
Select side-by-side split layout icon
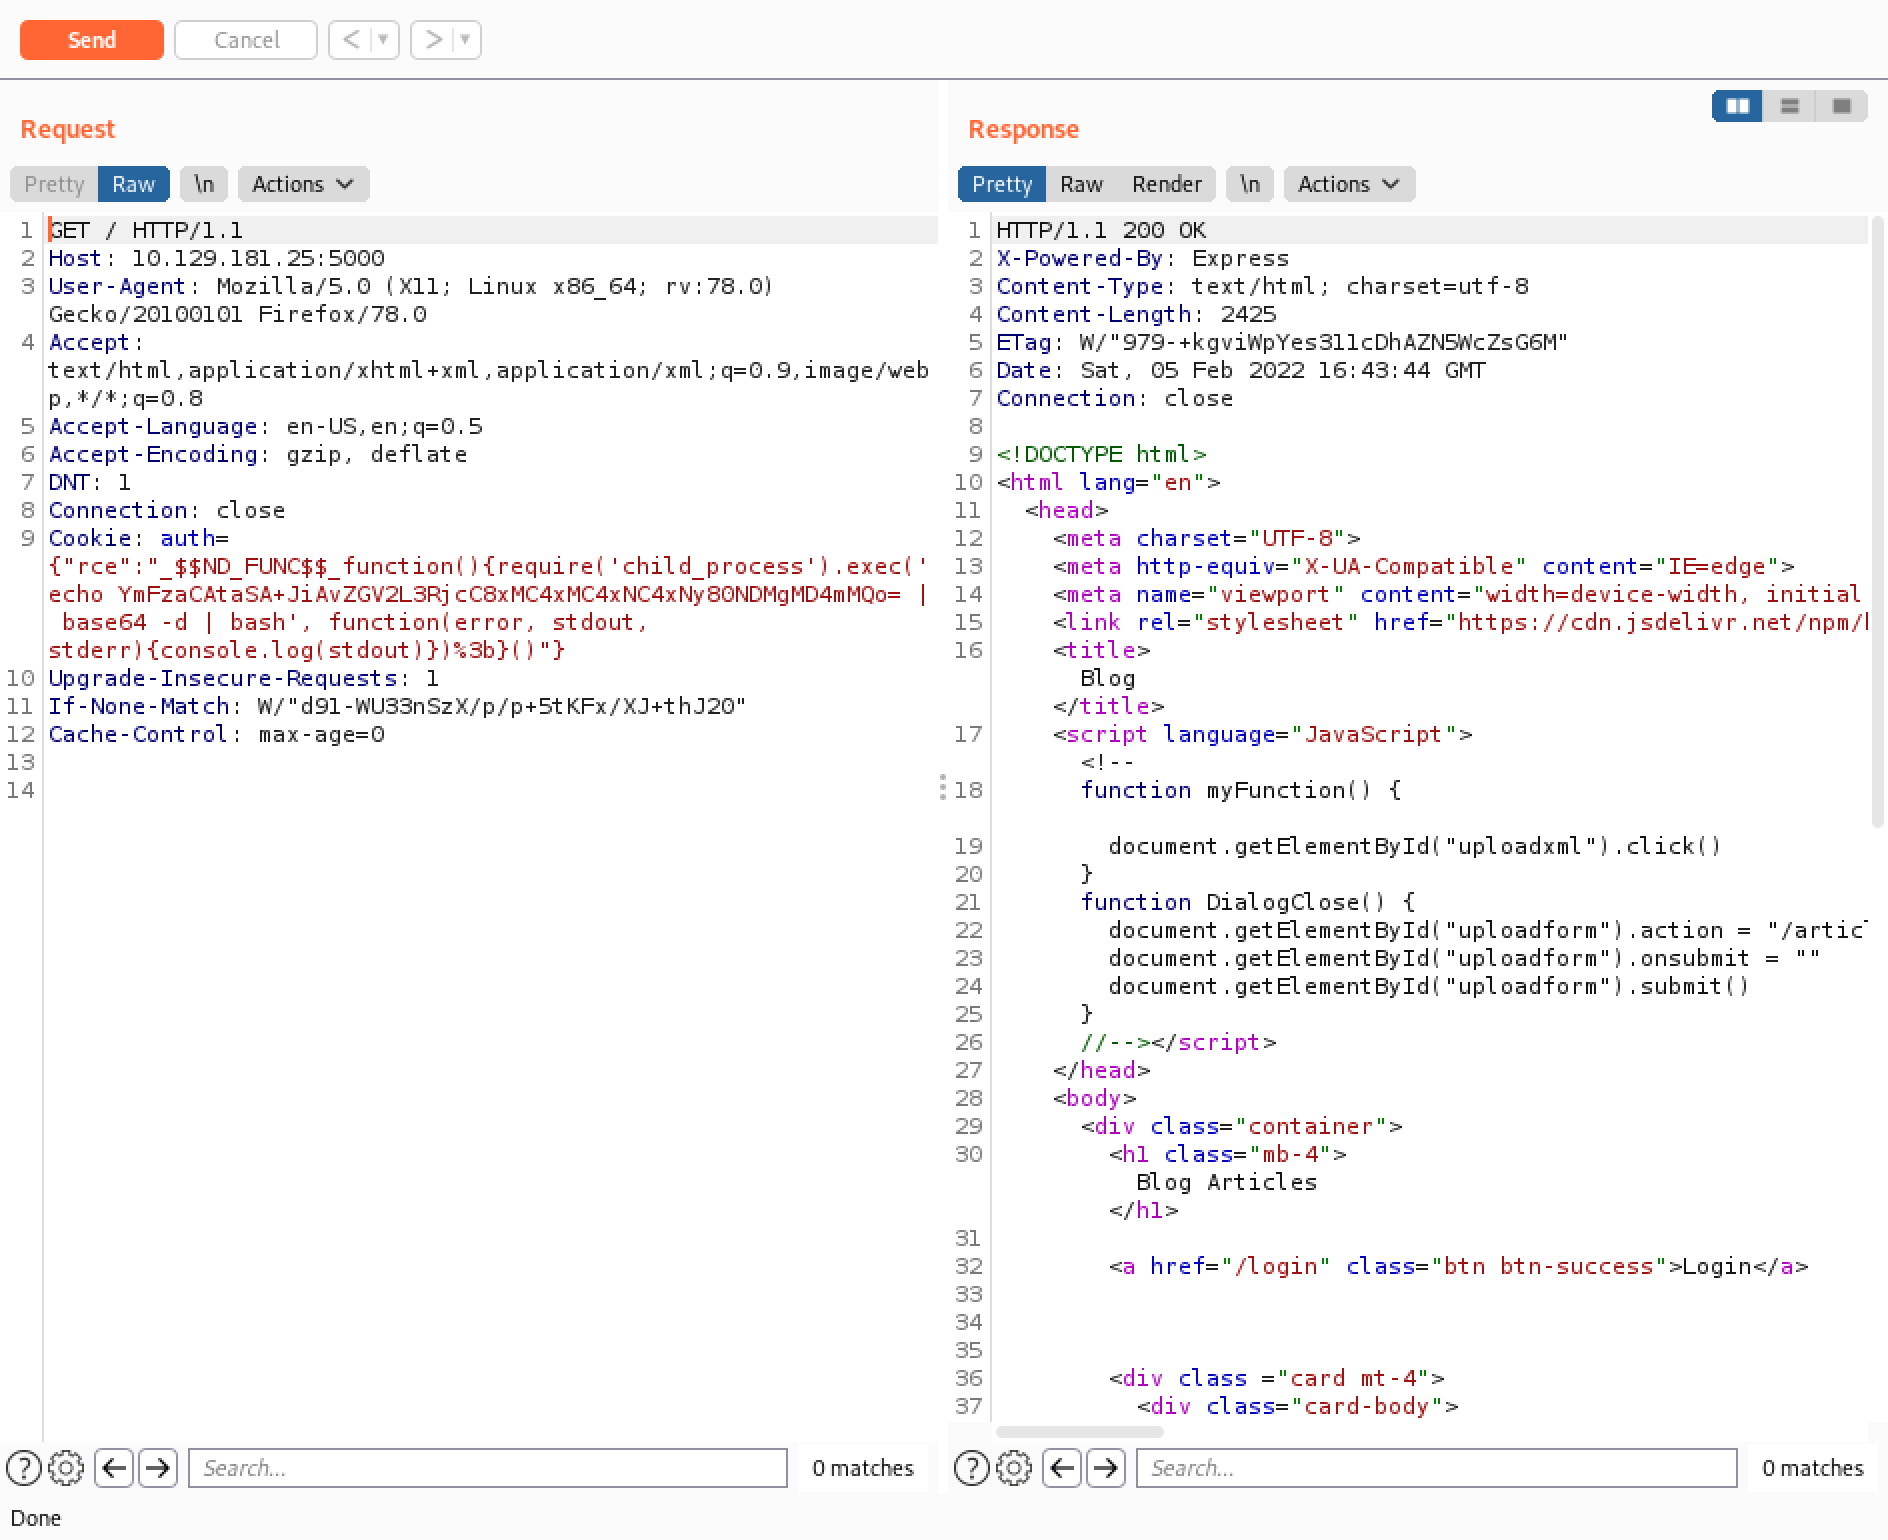(x=1738, y=106)
